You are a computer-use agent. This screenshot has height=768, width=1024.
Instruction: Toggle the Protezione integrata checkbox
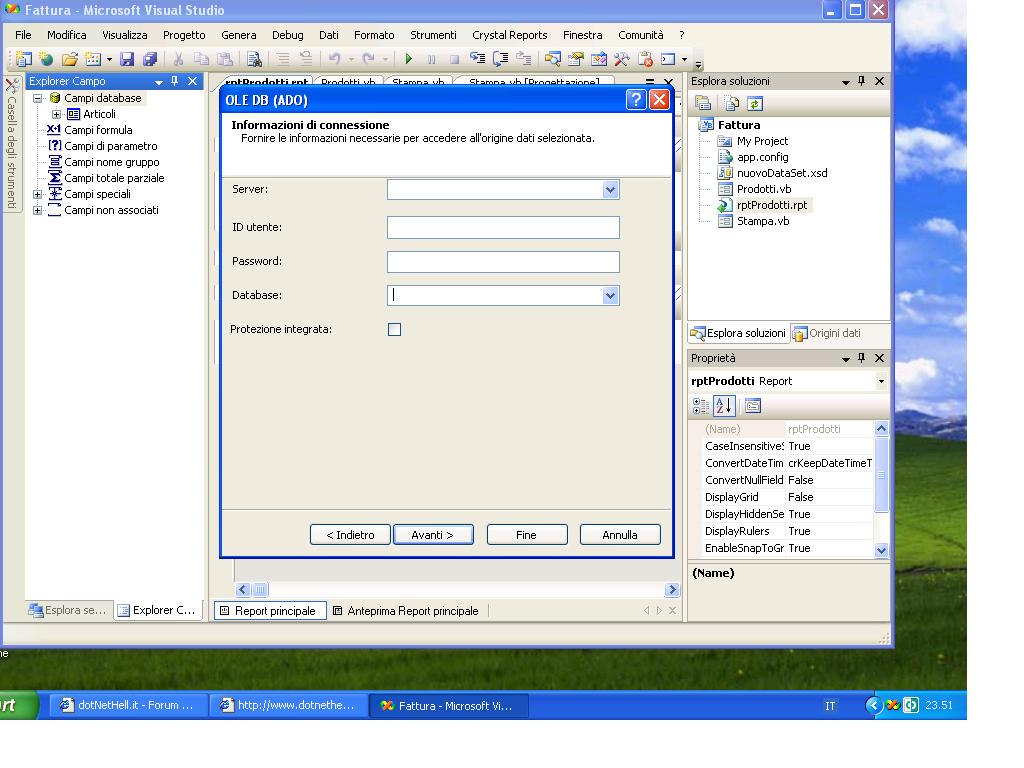point(394,329)
